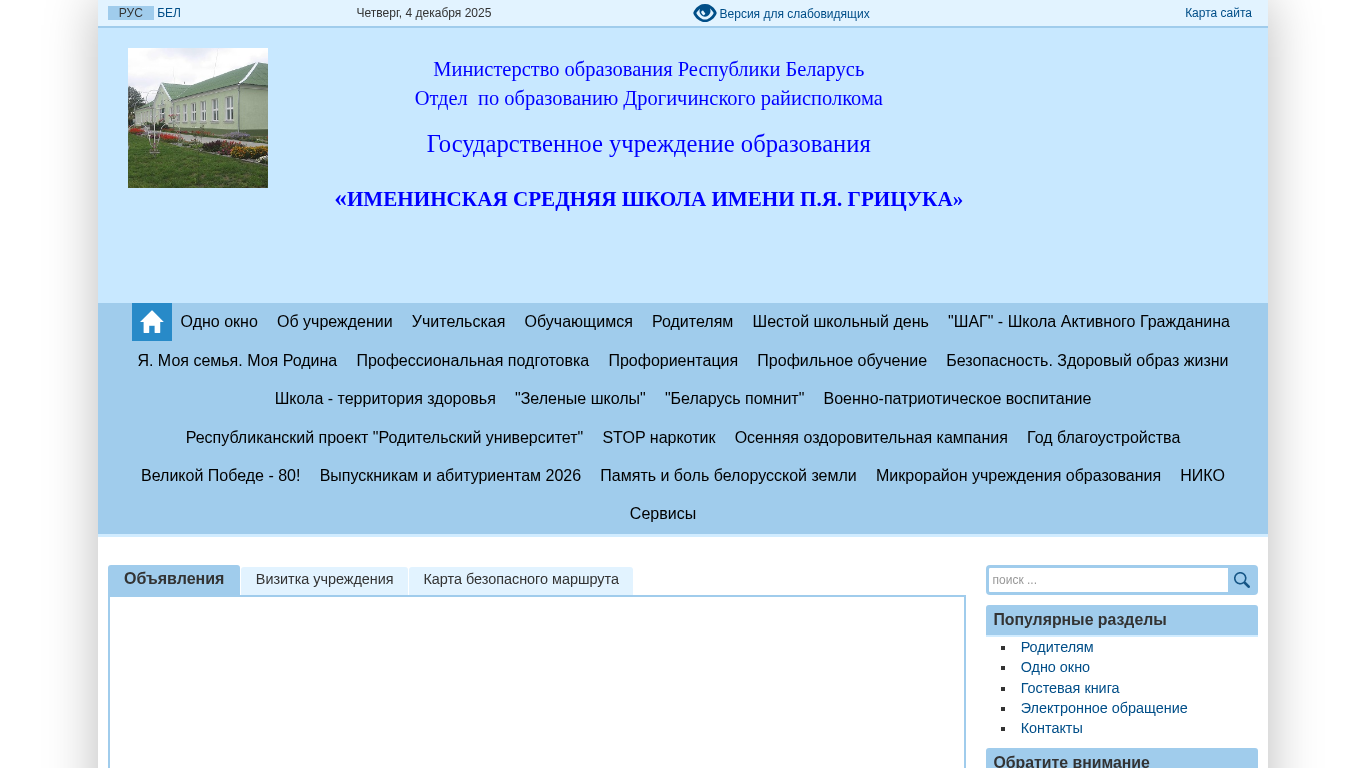Open the Сервисы menu
This screenshot has width=1366, height=768.
663,514
